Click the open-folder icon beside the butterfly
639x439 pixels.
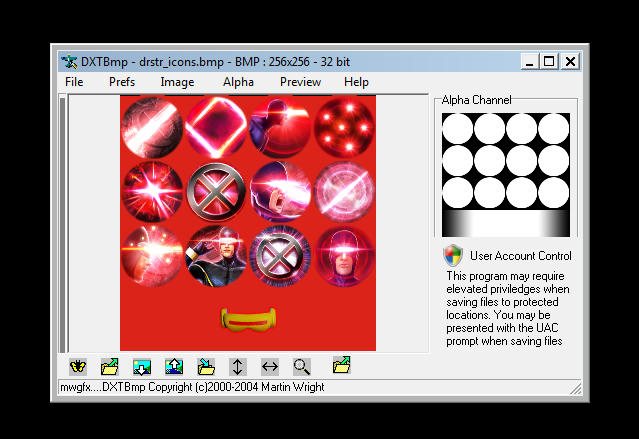pyautogui.click(x=110, y=366)
